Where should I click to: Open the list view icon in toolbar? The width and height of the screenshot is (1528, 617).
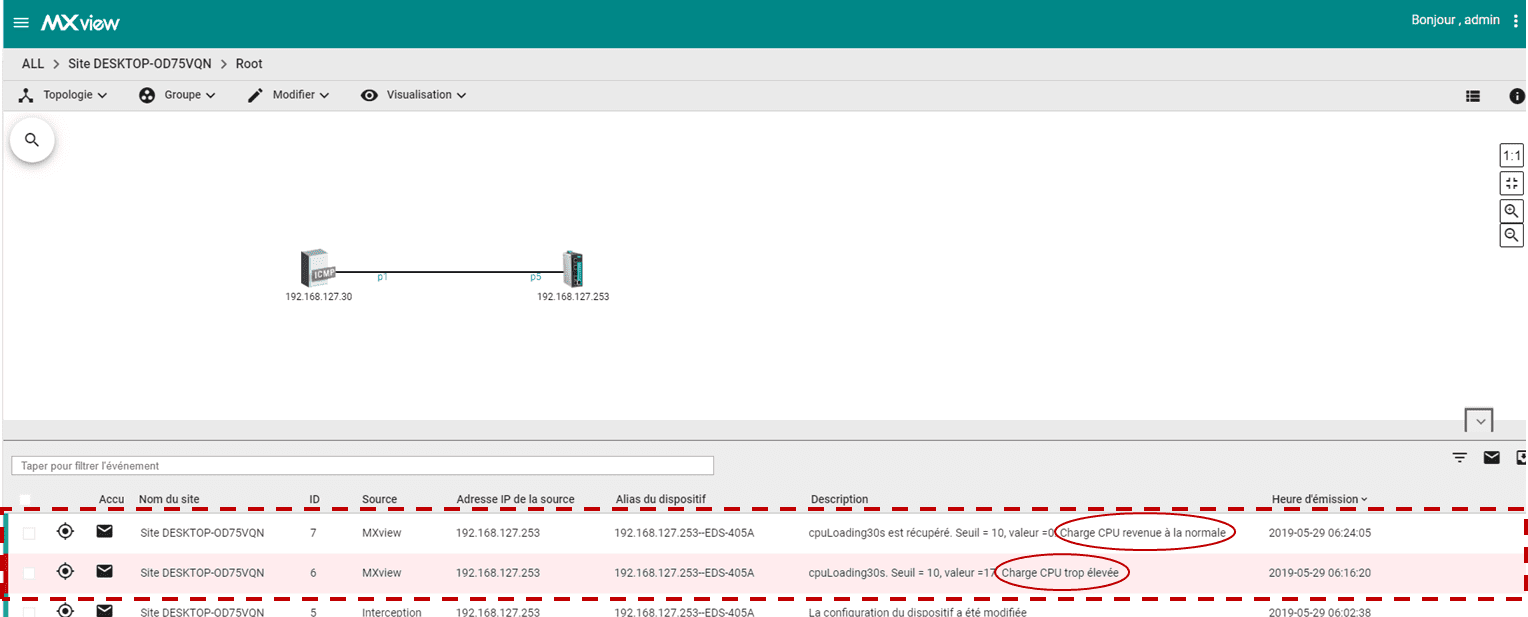click(x=1472, y=96)
